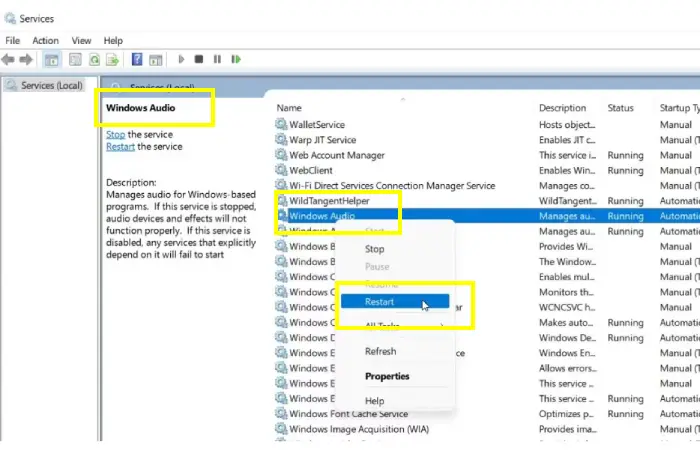Click the Start Service play icon
700x450 pixels.
click(181, 59)
